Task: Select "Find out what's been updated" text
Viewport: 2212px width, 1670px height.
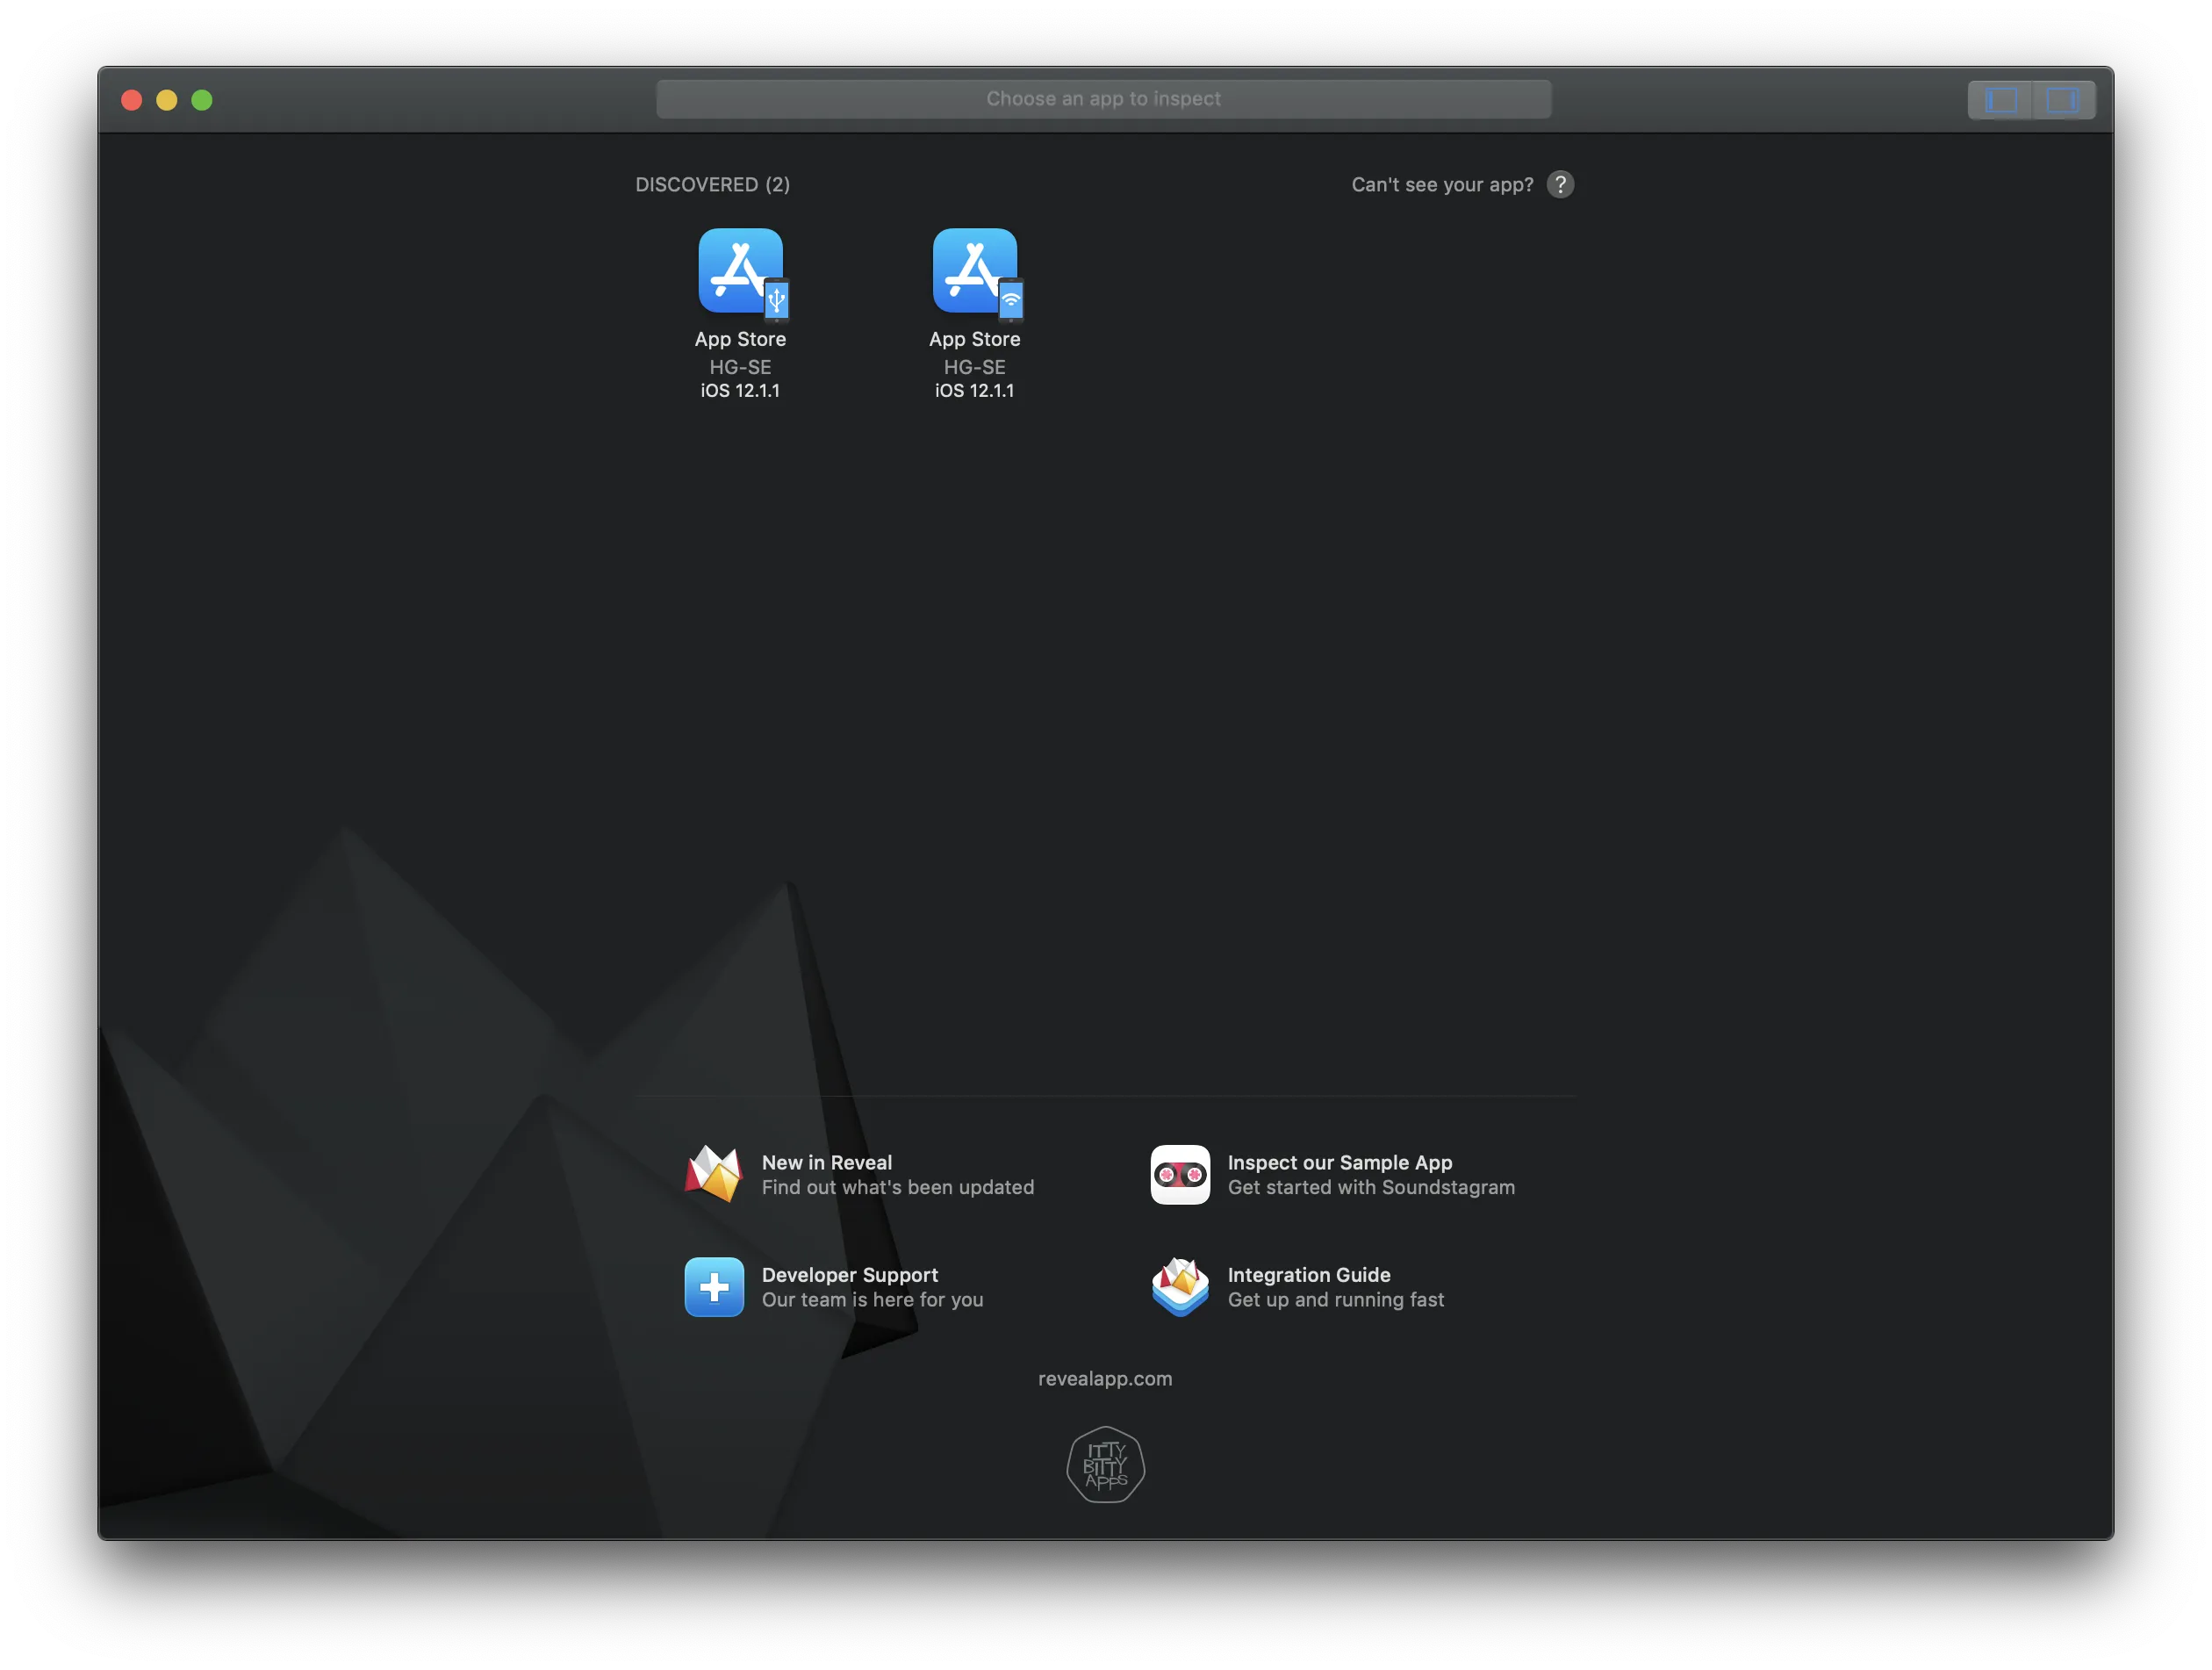Action: [897, 1188]
